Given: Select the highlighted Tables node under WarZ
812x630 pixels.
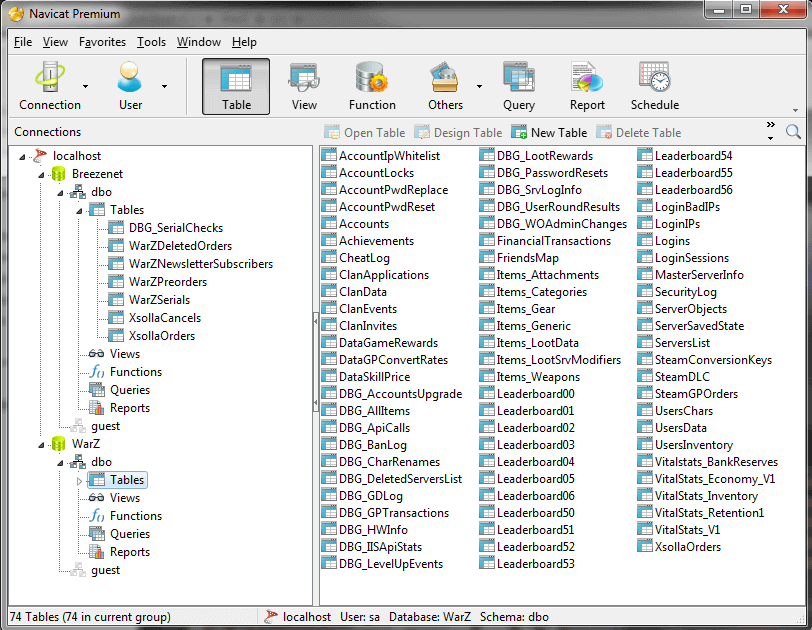Looking at the screenshot, I should pyautogui.click(x=118, y=480).
